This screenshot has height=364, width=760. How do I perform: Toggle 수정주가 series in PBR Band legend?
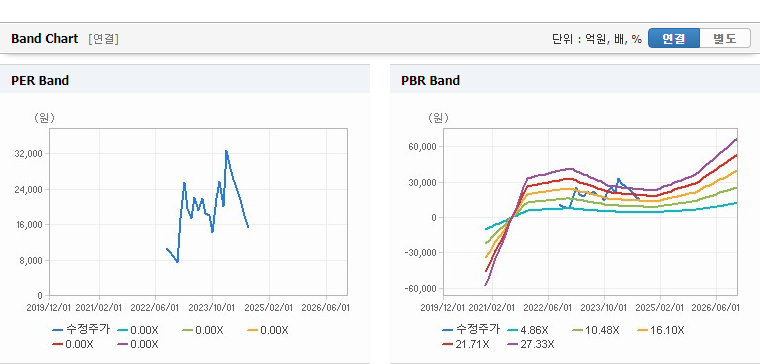click(x=471, y=330)
